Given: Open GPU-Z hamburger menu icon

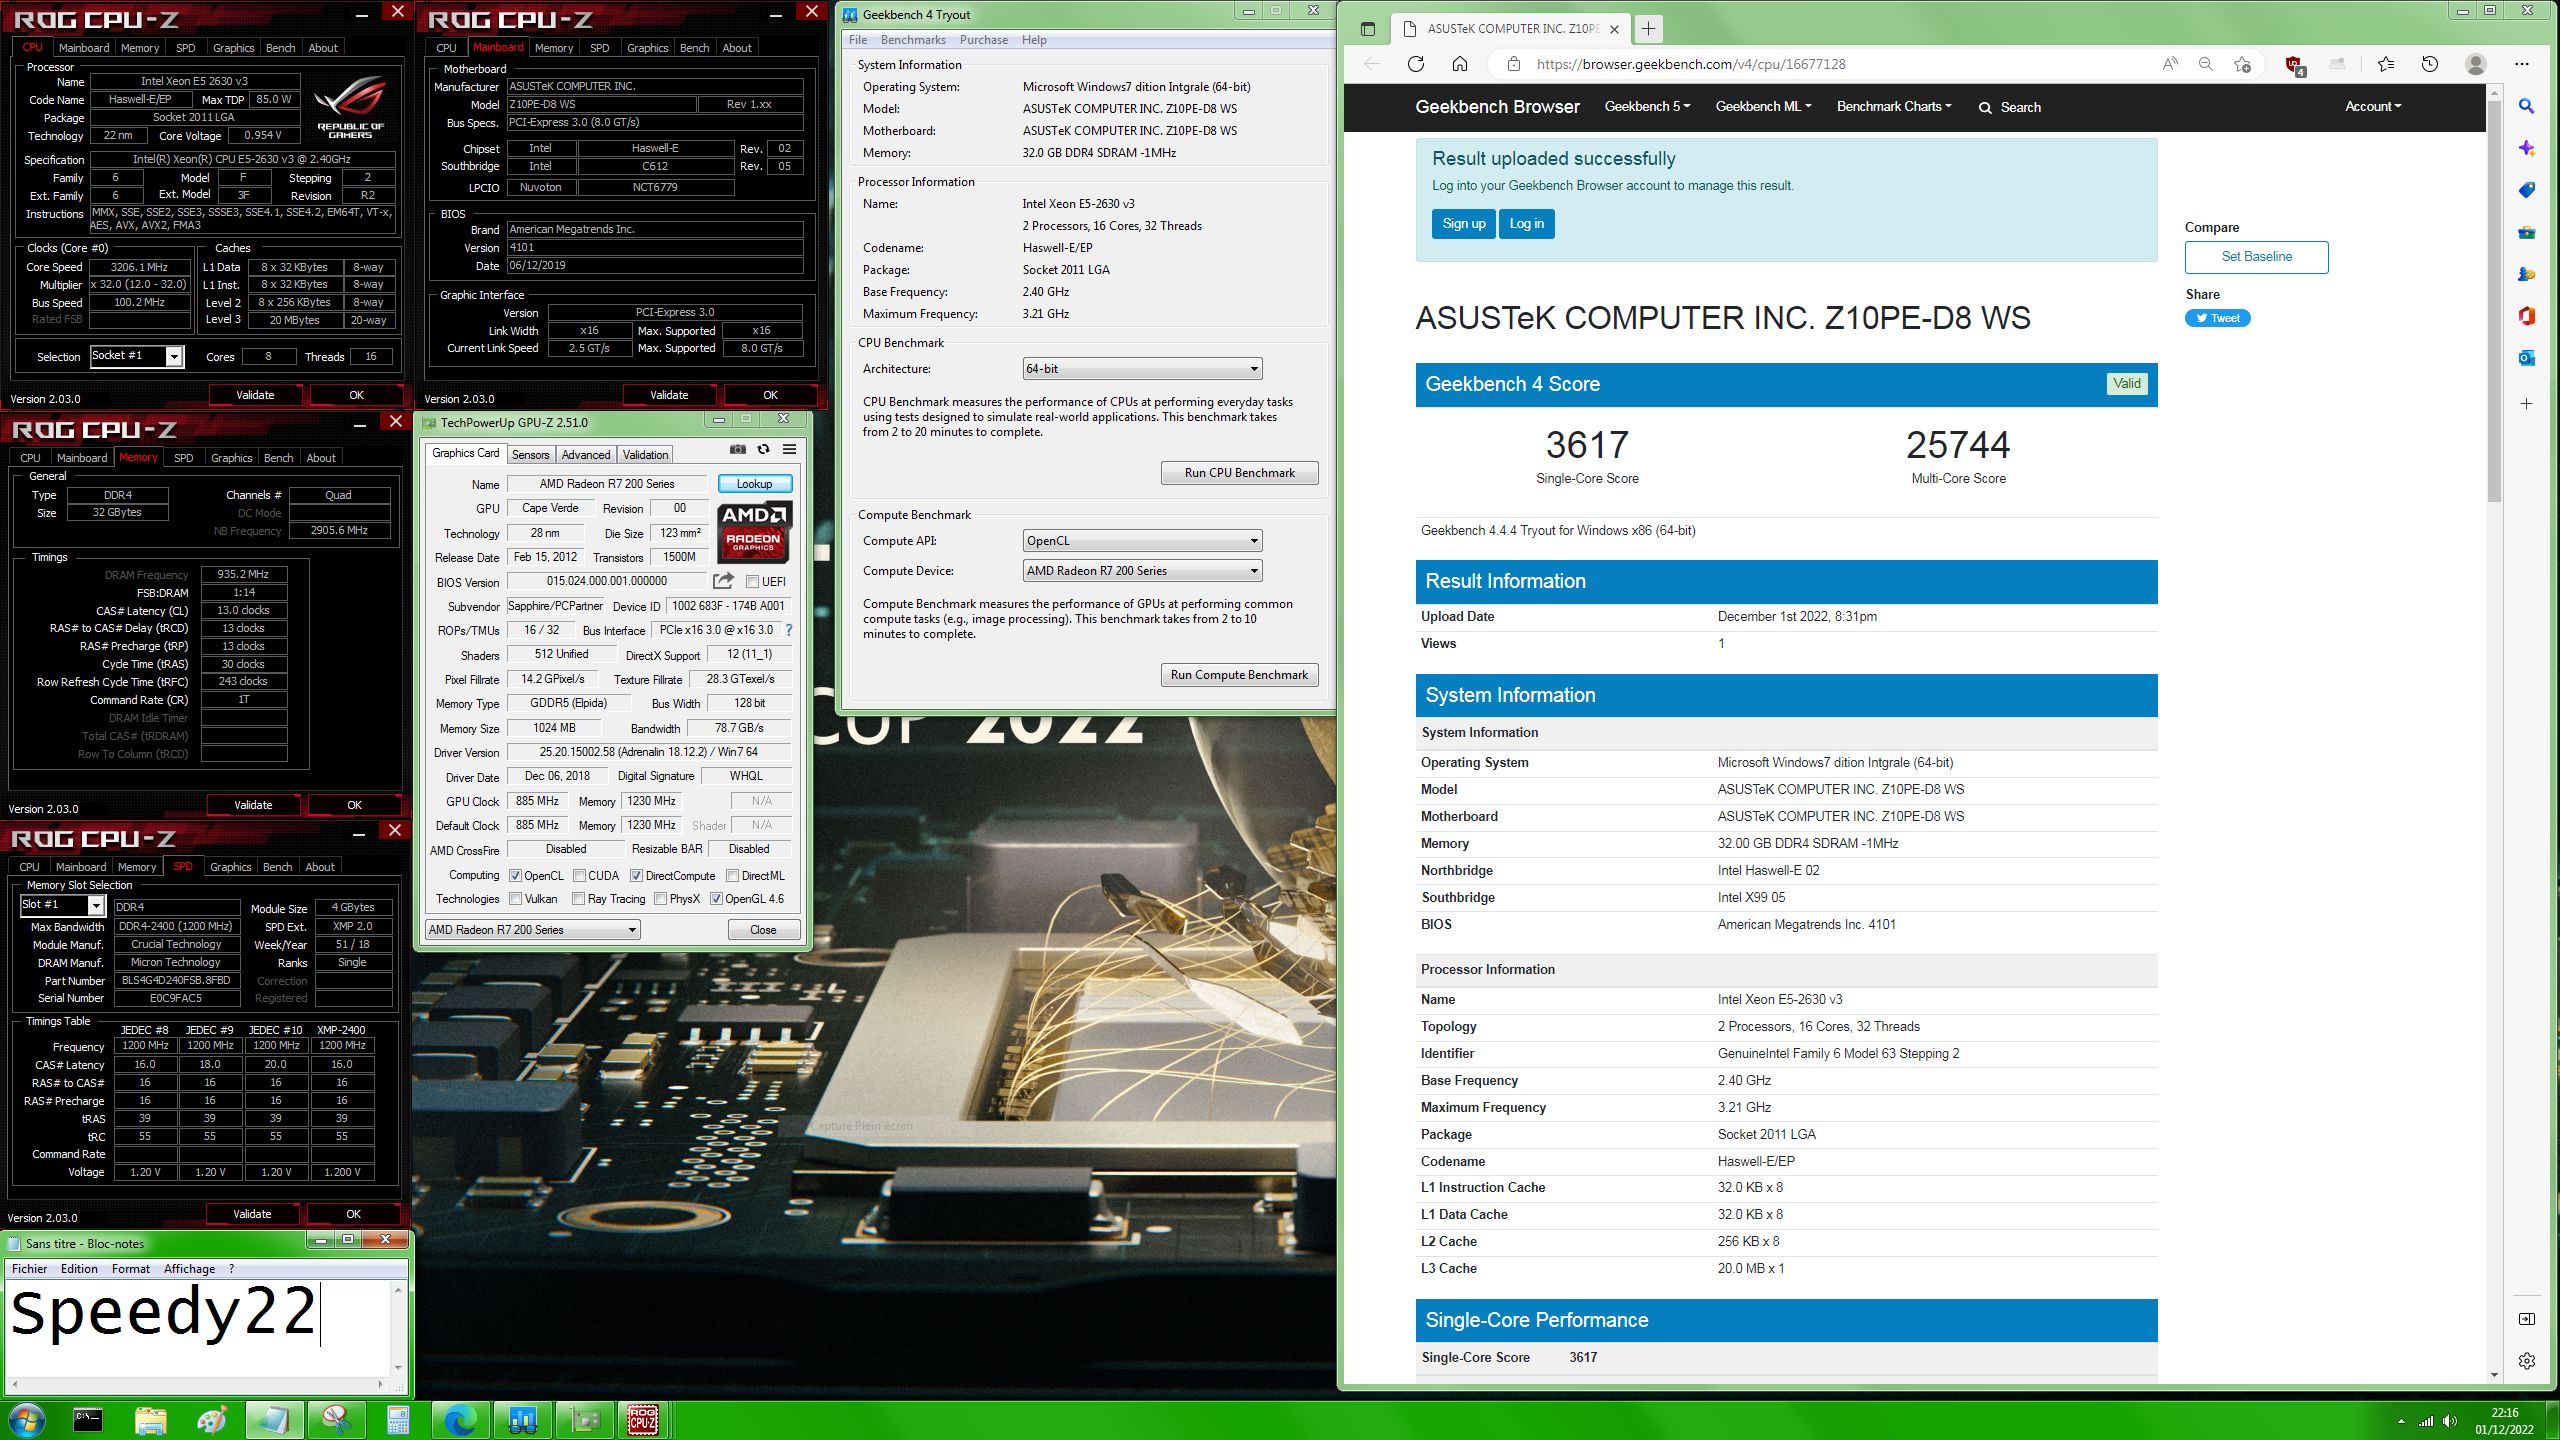Looking at the screenshot, I should click(789, 450).
